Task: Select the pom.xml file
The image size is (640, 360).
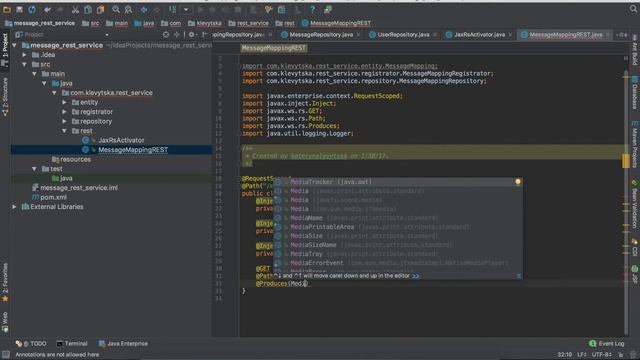Action: pos(53,198)
